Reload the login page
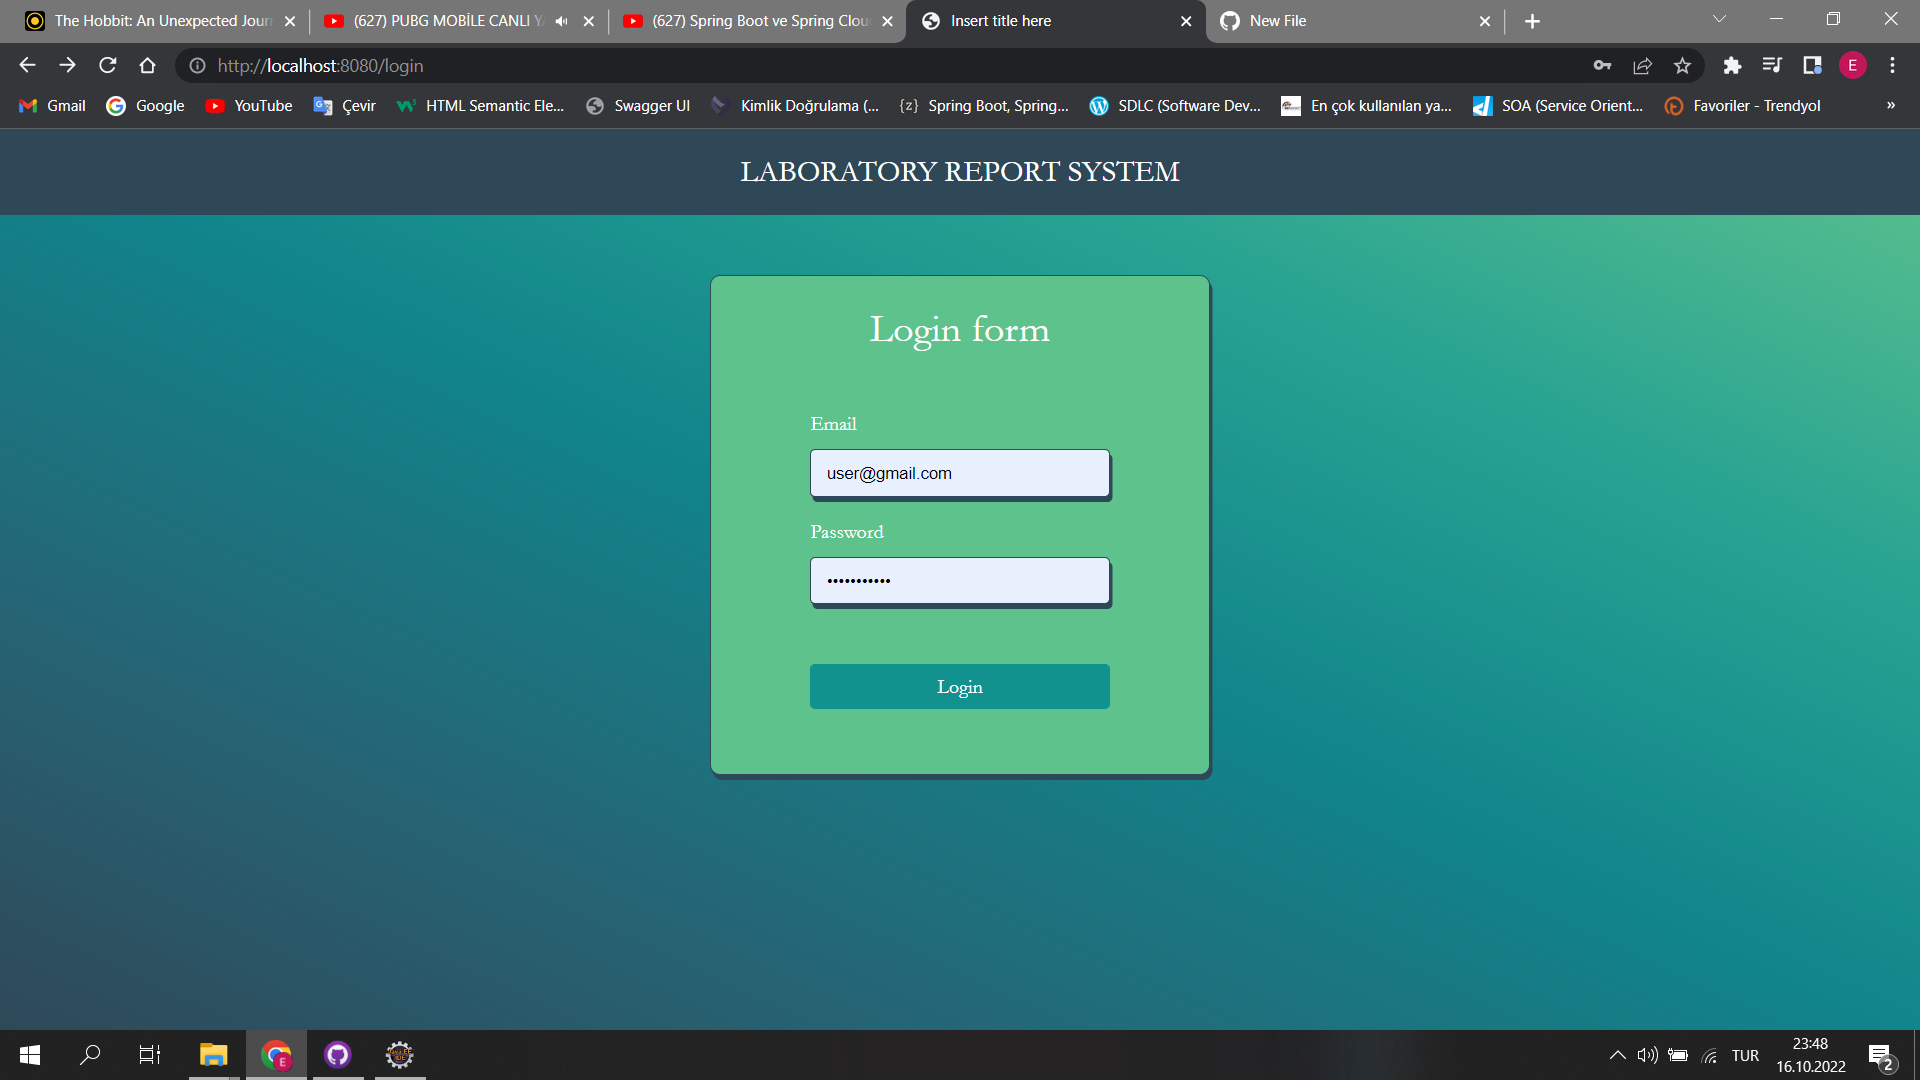 107,65
